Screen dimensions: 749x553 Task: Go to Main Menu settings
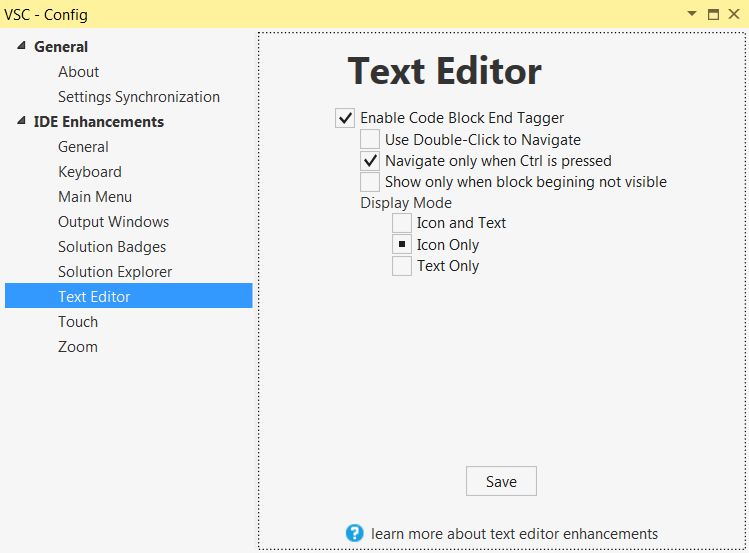pos(95,197)
